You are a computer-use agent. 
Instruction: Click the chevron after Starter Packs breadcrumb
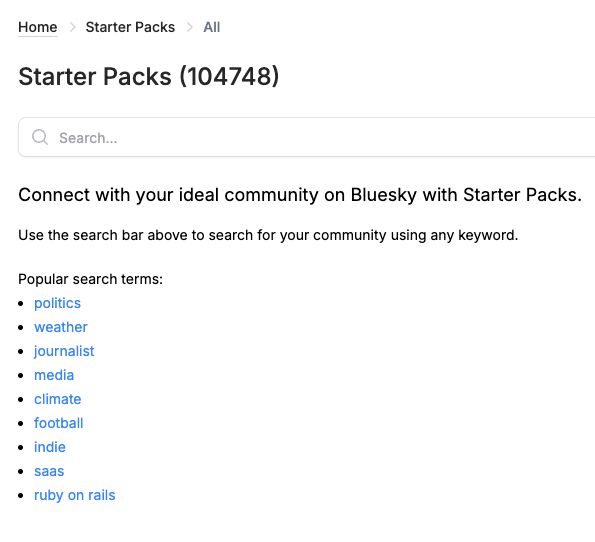point(190,27)
